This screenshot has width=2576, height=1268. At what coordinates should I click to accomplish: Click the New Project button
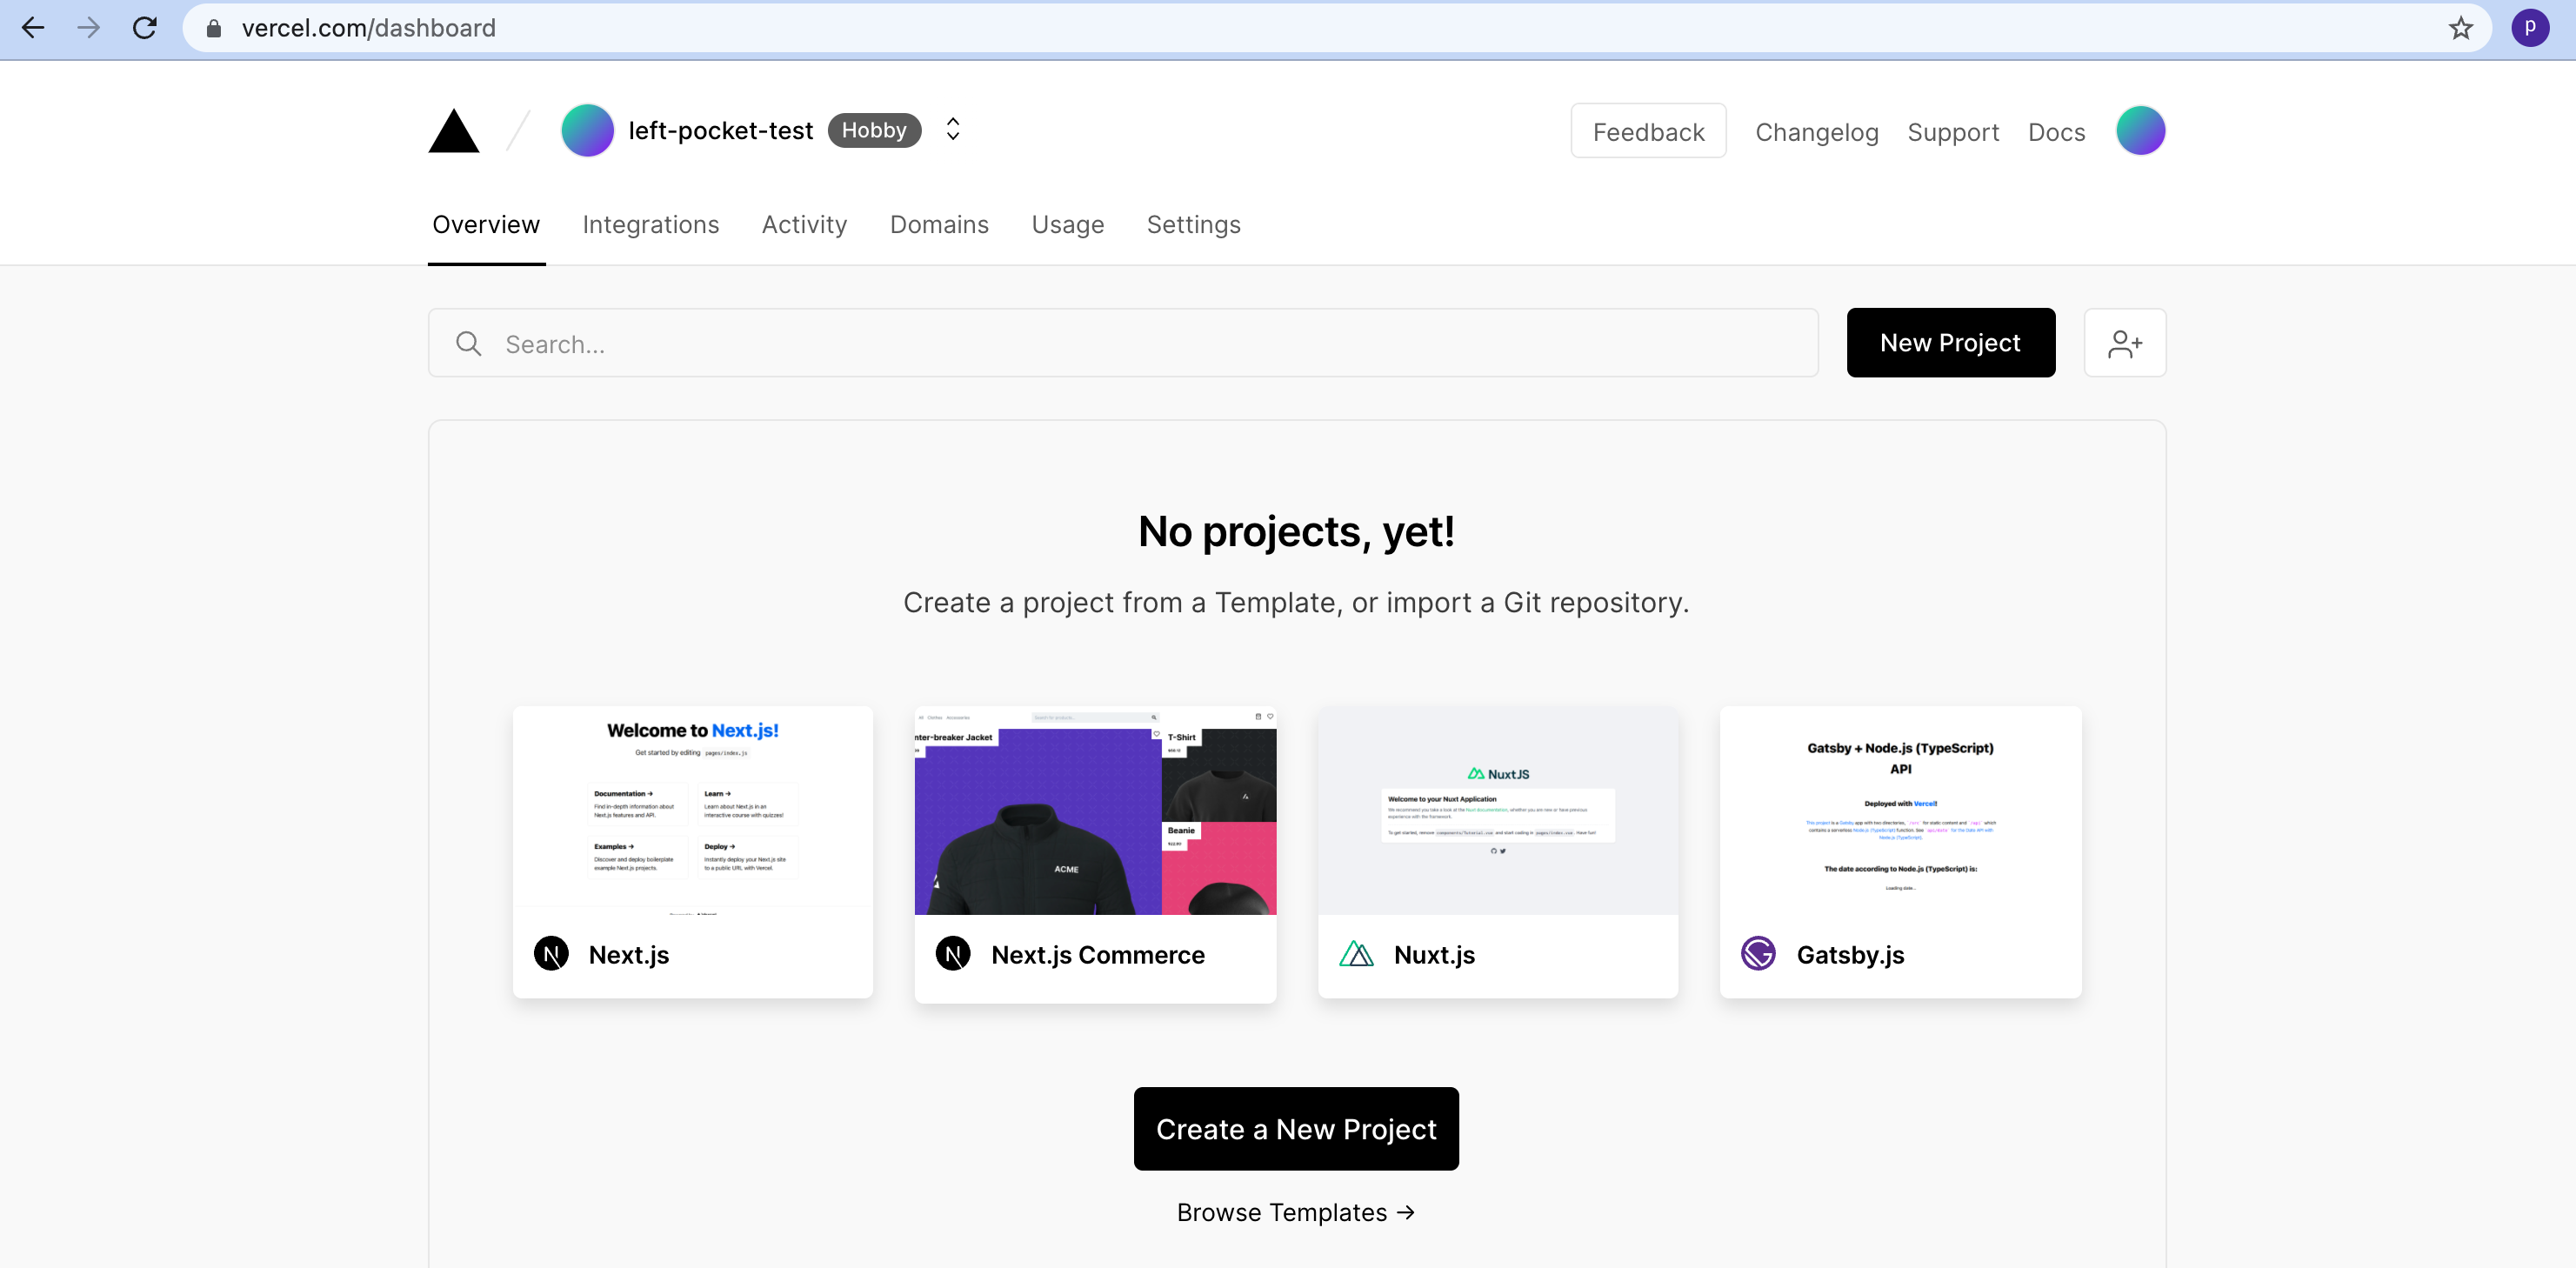click(x=1950, y=342)
